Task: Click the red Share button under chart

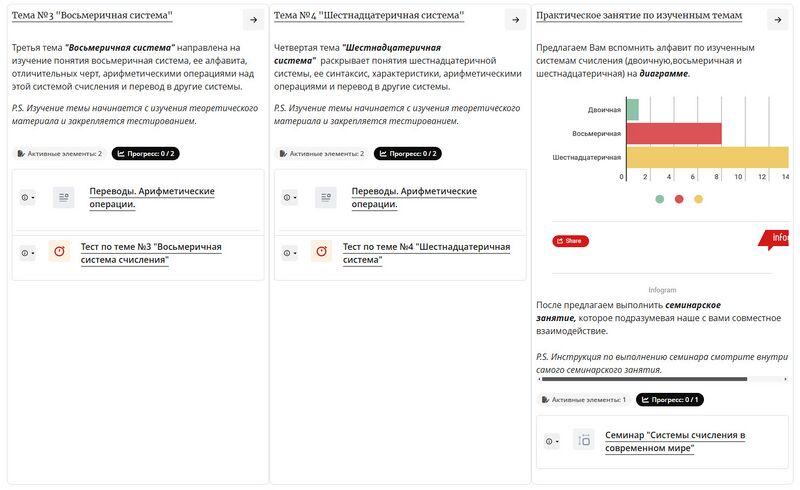Action: (570, 241)
